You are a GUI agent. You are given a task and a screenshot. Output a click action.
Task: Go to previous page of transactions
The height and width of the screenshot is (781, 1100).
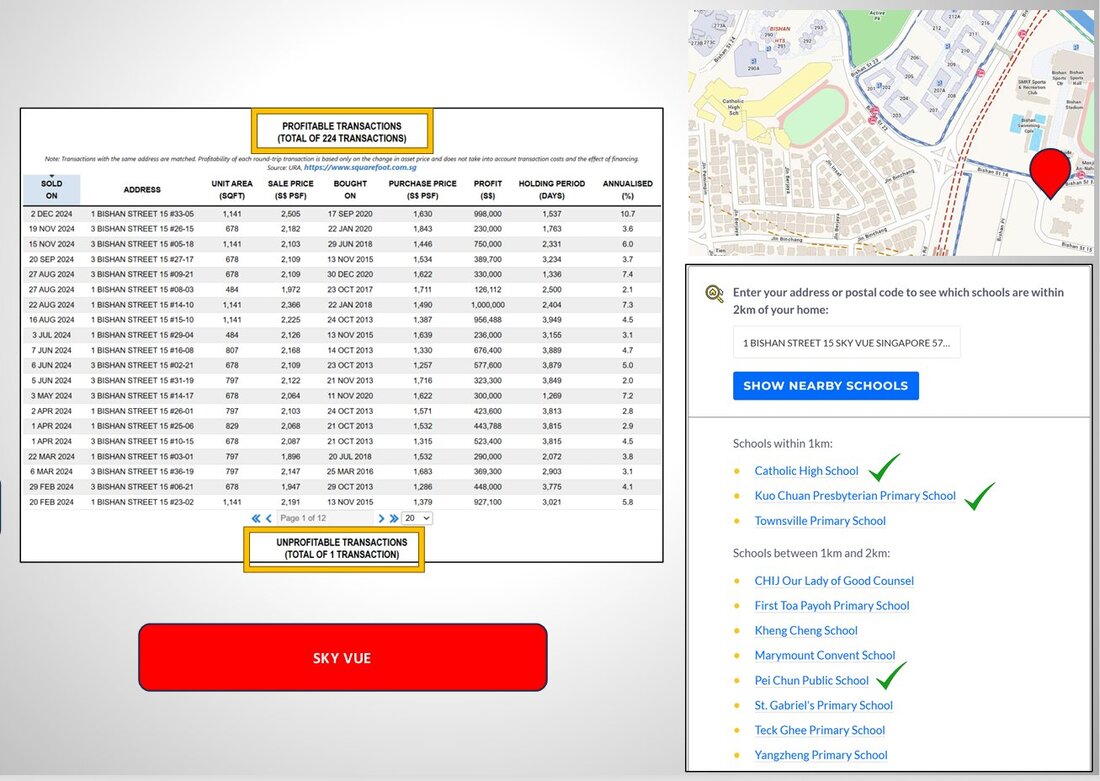pos(269,519)
